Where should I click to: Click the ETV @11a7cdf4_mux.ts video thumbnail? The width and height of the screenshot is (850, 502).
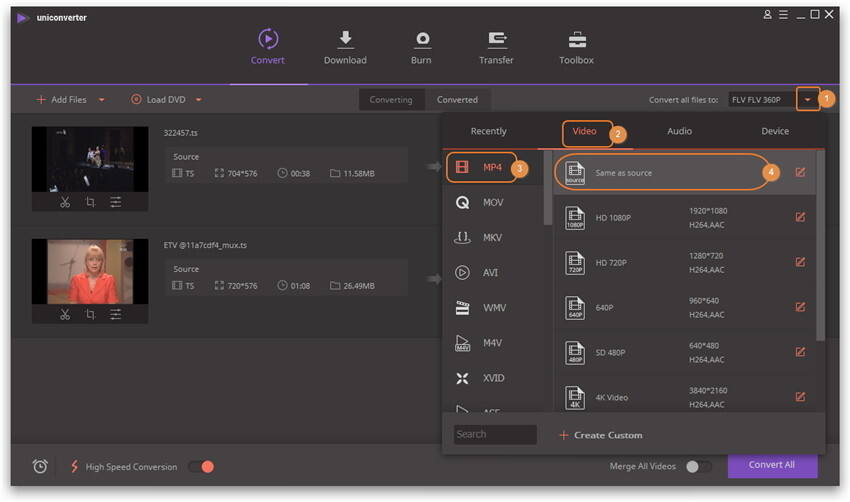[90, 271]
